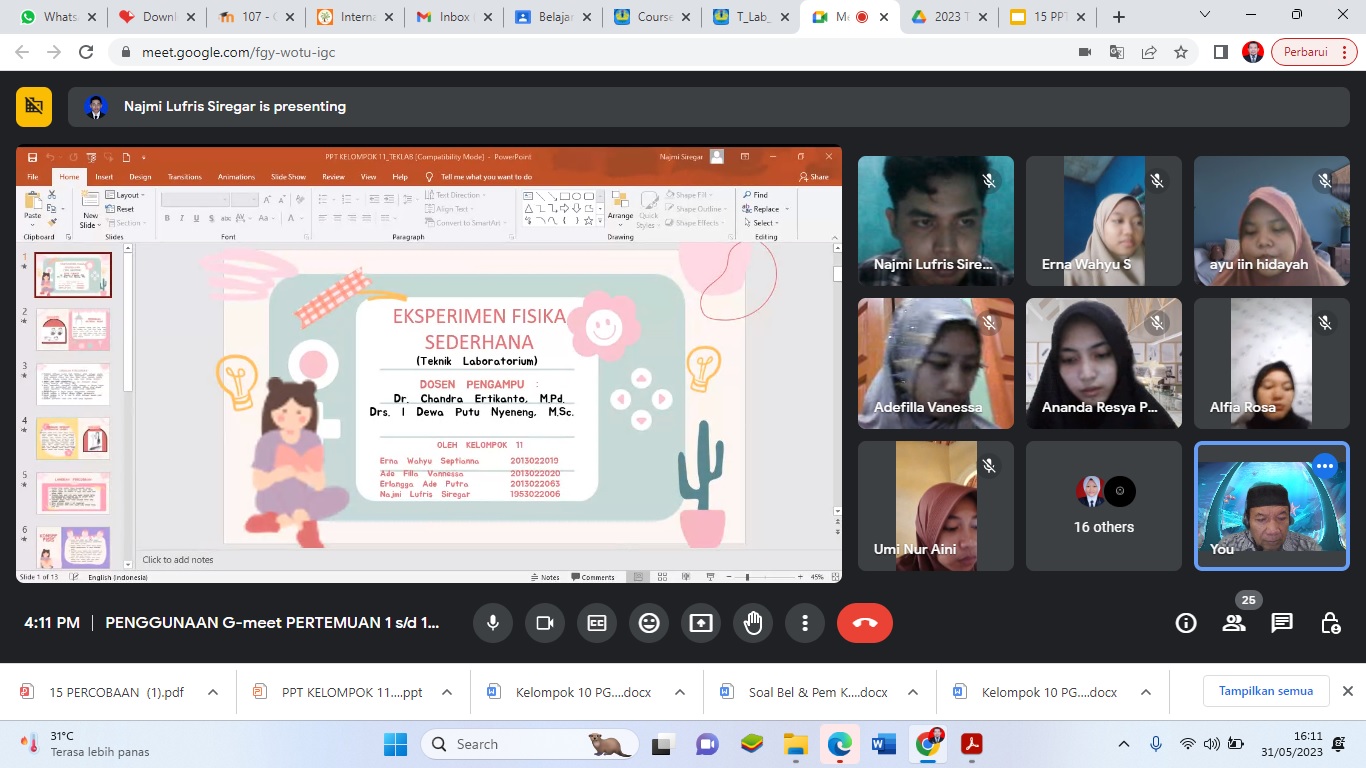Click the Tampilkan semua button
Image resolution: width=1366 pixels, height=768 pixels.
coord(1265,691)
